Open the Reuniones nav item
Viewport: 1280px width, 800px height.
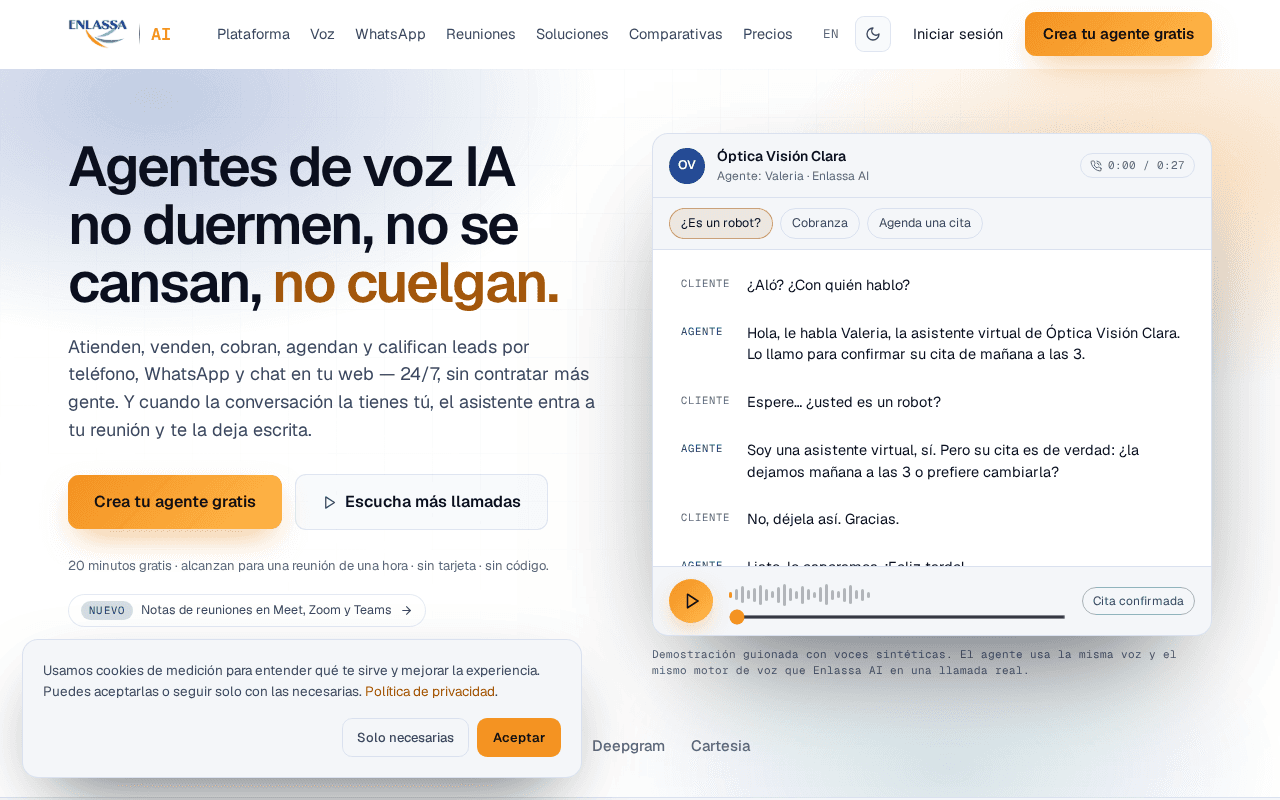coord(481,34)
